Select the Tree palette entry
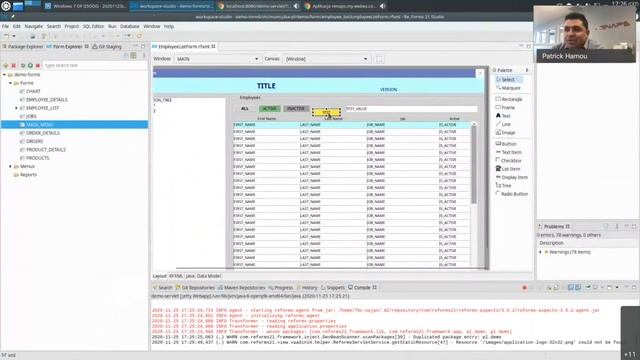This screenshot has width=640, height=360. (x=503, y=185)
